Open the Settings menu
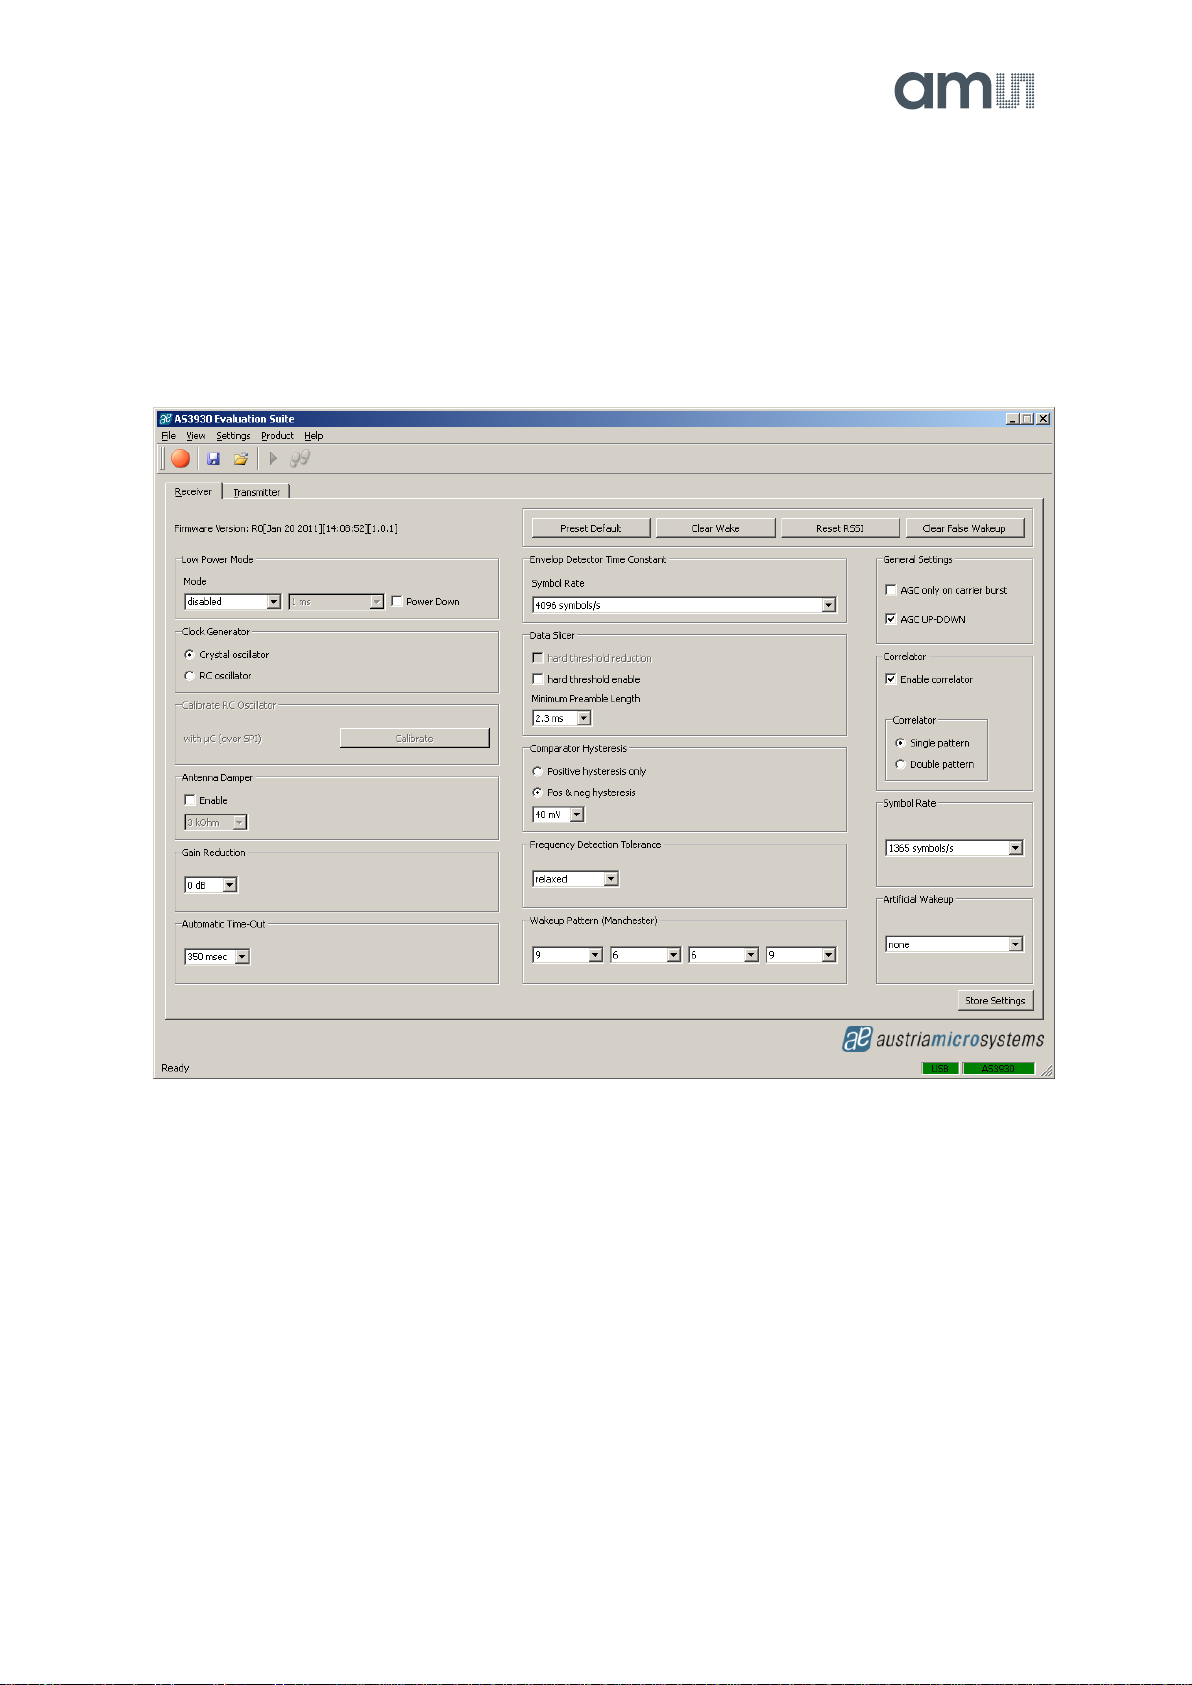This screenshot has height=1685, width=1192. click(x=233, y=436)
